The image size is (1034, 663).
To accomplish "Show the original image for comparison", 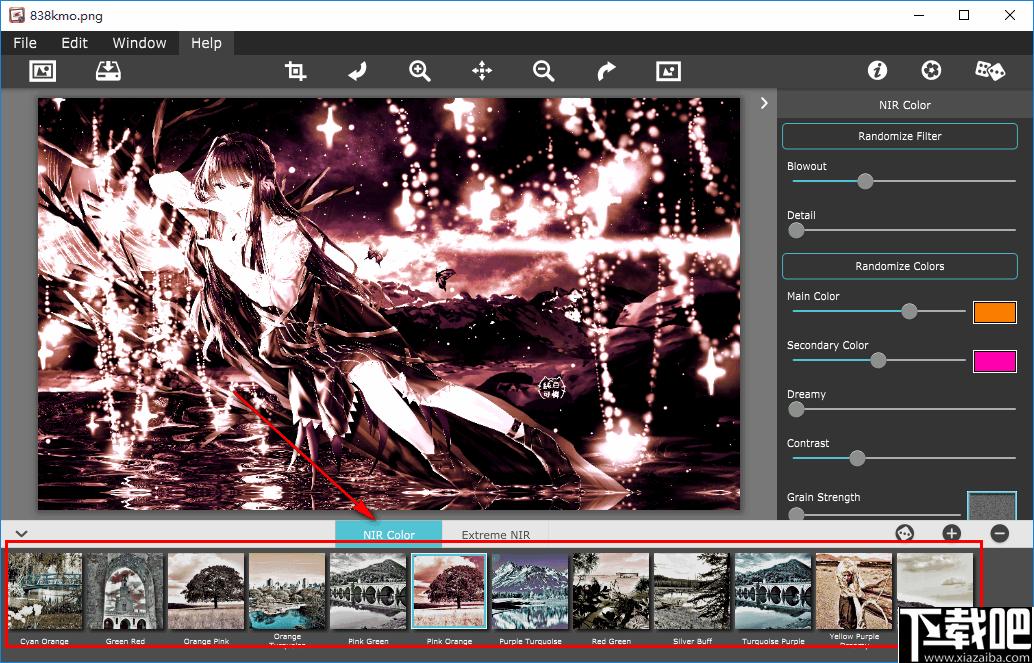I will pyautogui.click(x=668, y=71).
